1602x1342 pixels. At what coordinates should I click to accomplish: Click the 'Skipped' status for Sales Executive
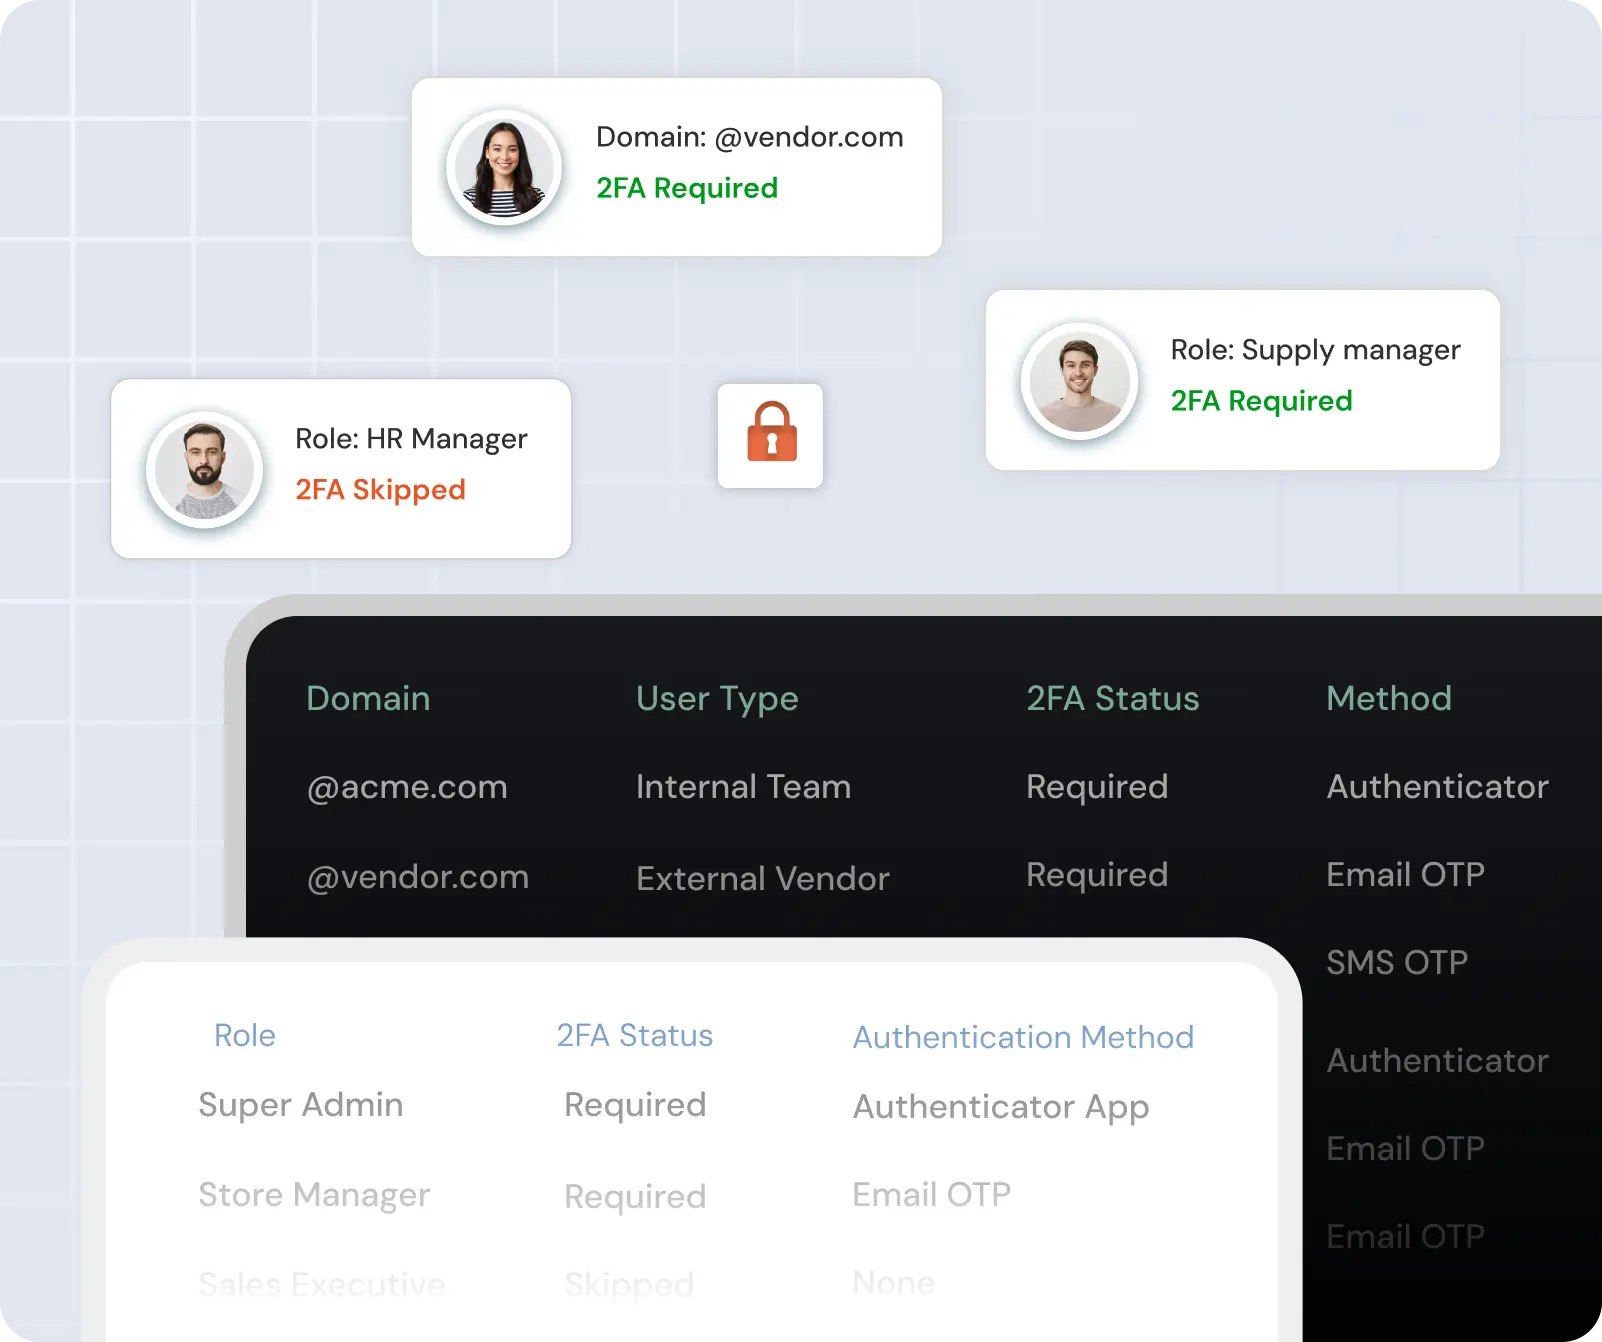point(629,1286)
